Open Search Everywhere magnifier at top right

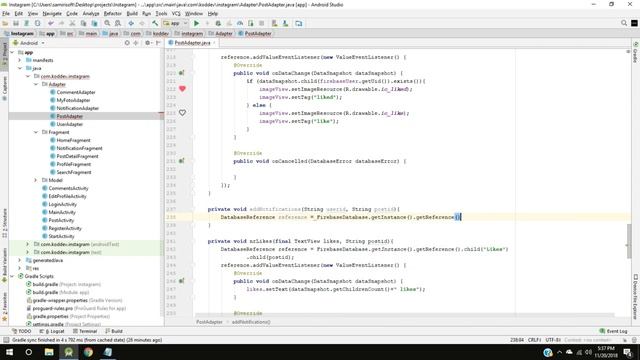pyautogui.click(x=624, y=23)
